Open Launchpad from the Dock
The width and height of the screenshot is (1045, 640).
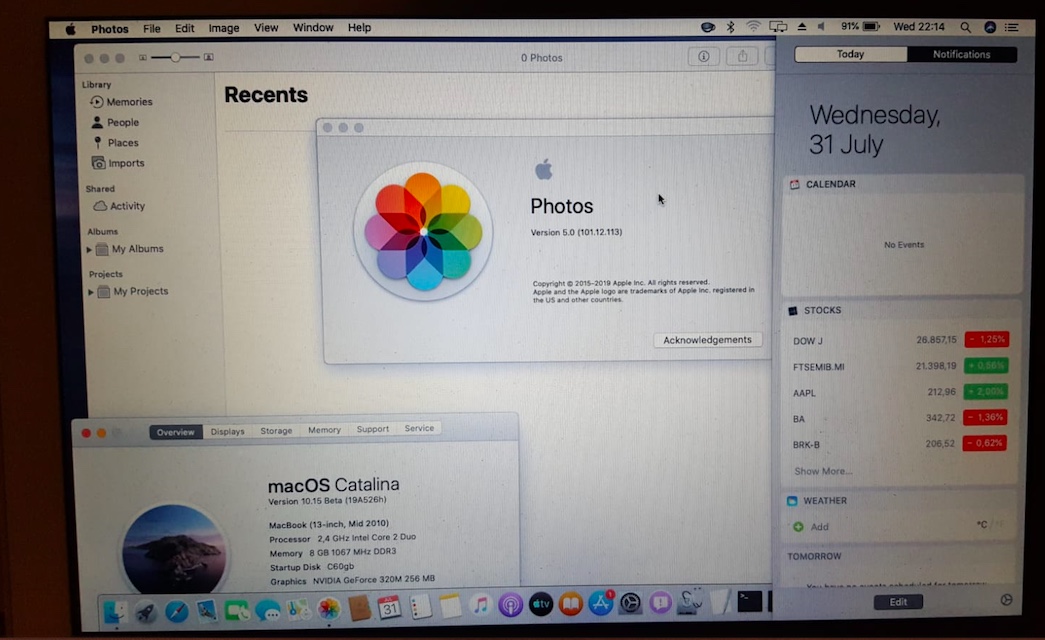click(x=146, y=611)
